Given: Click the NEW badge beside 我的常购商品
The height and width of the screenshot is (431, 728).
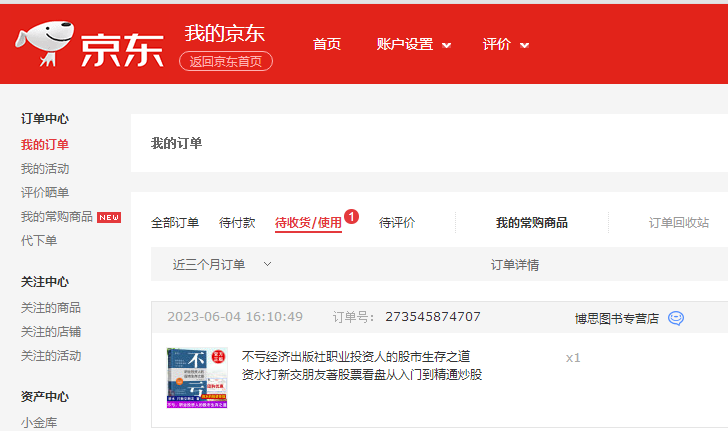Looking at the screenshot, I should pos(109,217).
